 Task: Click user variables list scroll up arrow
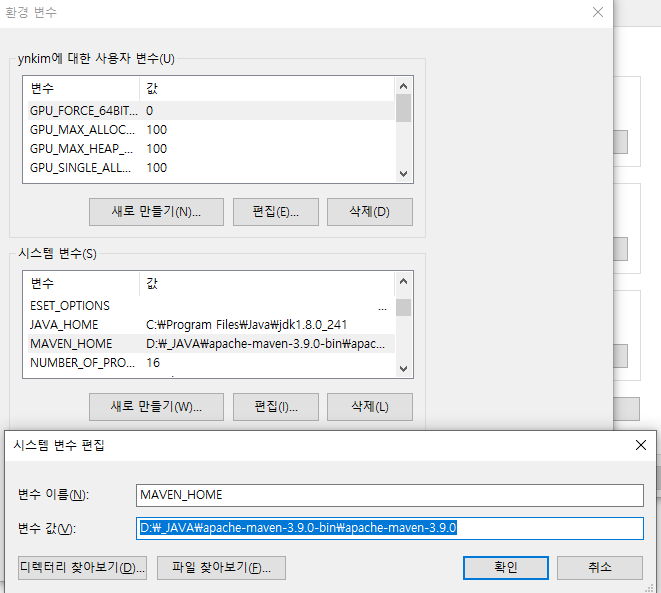click(x=403, y=86)
